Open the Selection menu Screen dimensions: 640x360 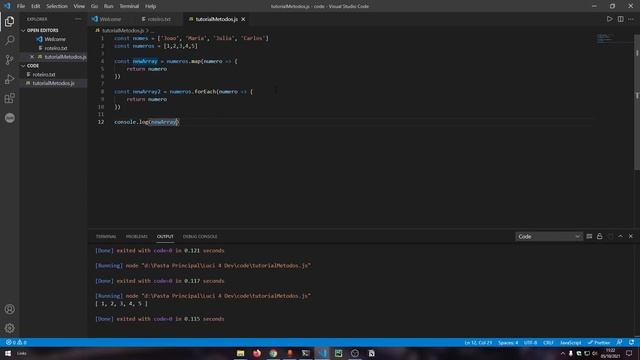point(57,6)
